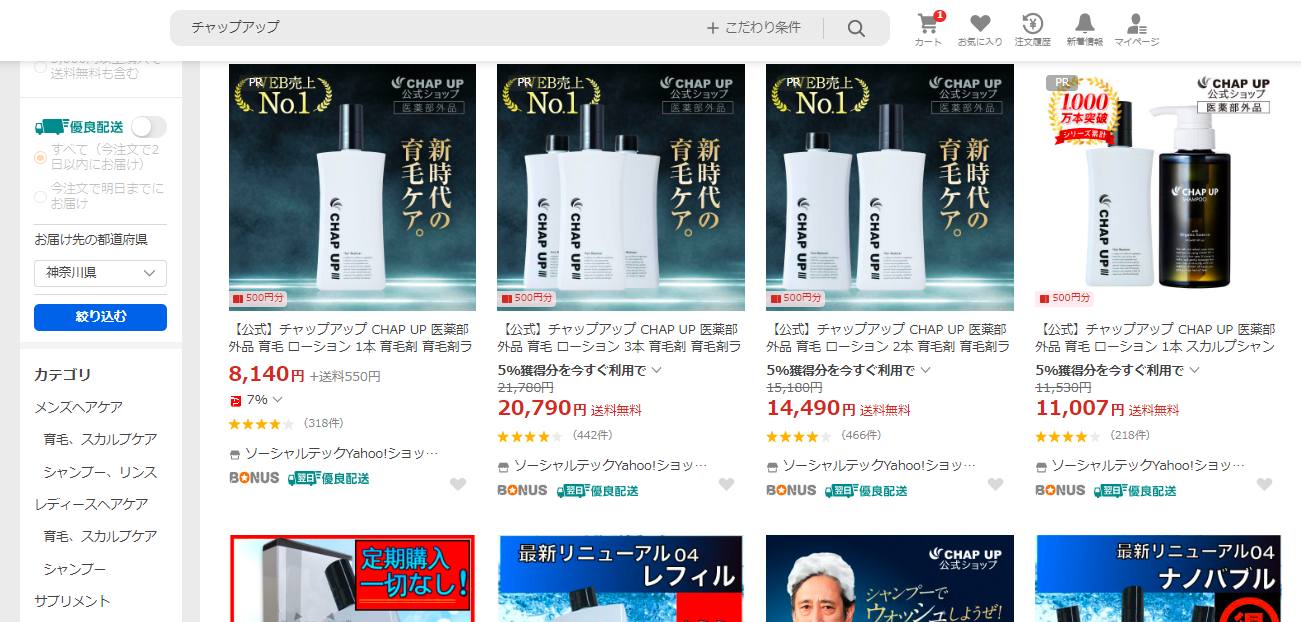Toggle the 優良配送 switch on
The image size is (1301, 622).
149,127
